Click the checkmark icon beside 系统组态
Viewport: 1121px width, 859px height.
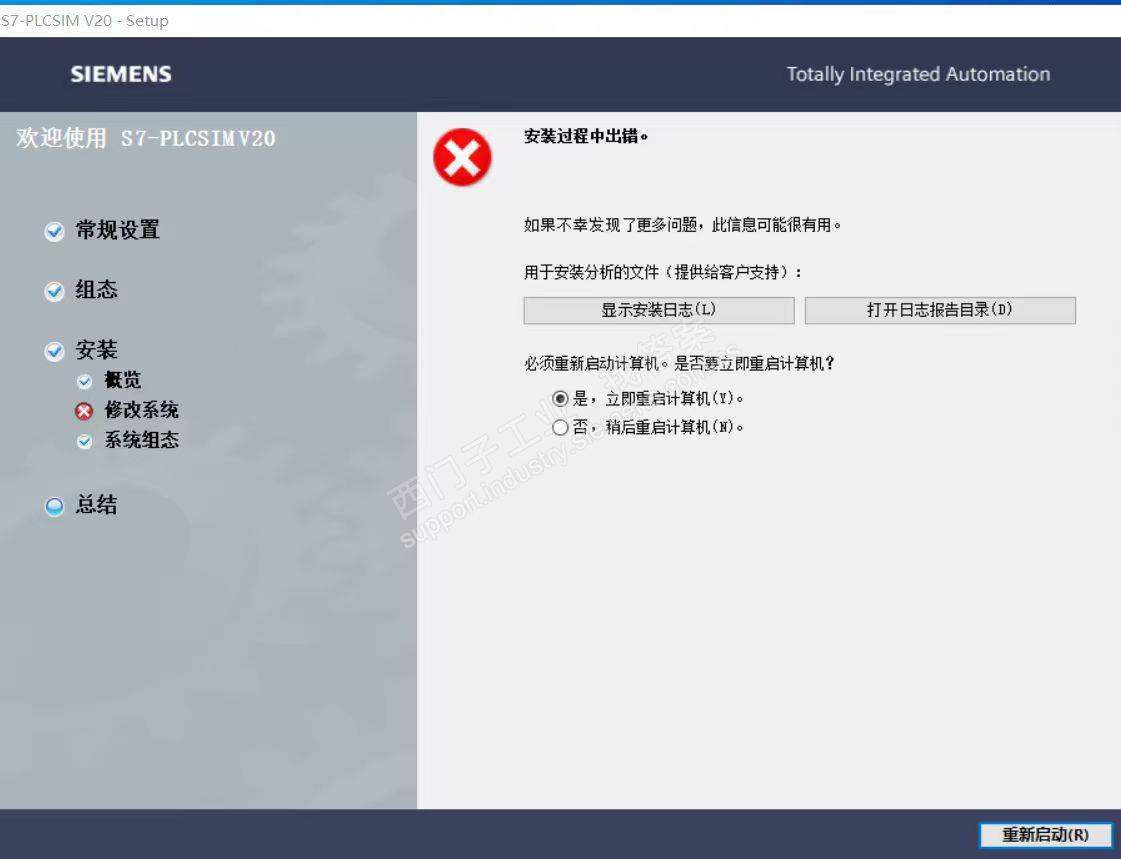[x=84, y=442]
